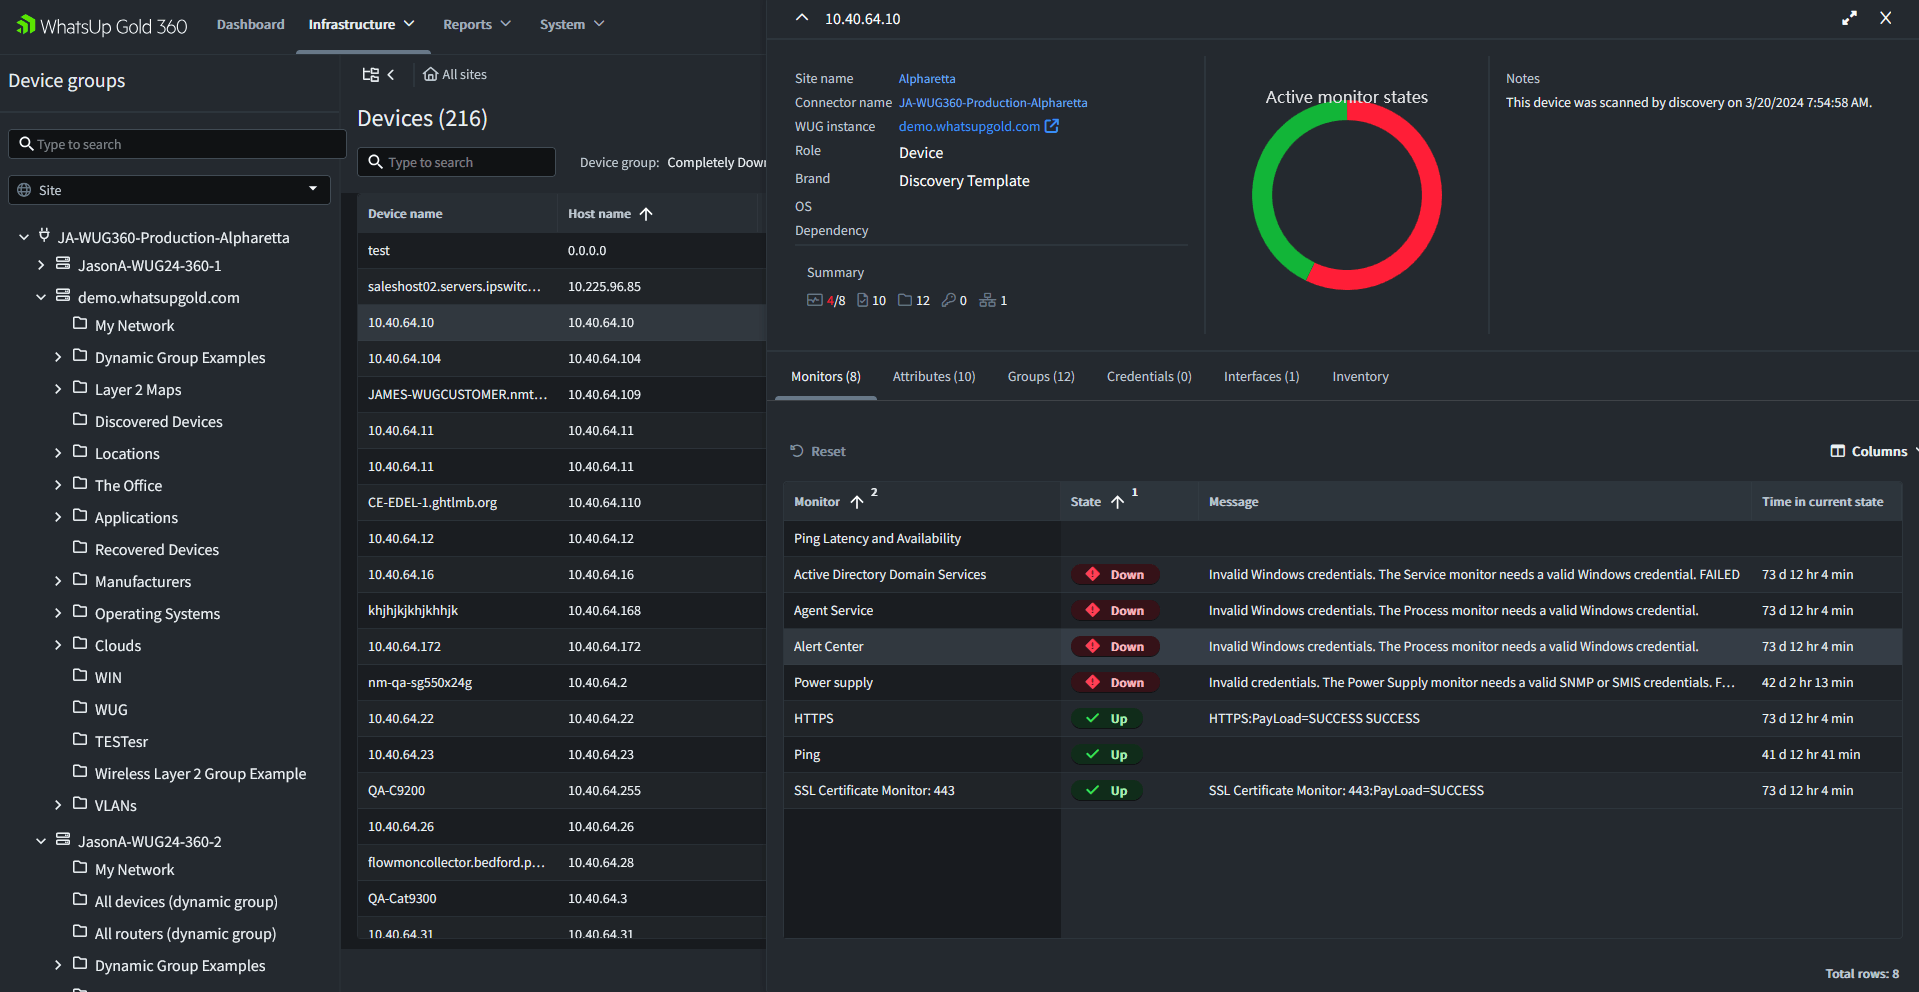1919x992 pixels.
Task: Go to the Dashboard menu item
Action: (x=251, y=25)
